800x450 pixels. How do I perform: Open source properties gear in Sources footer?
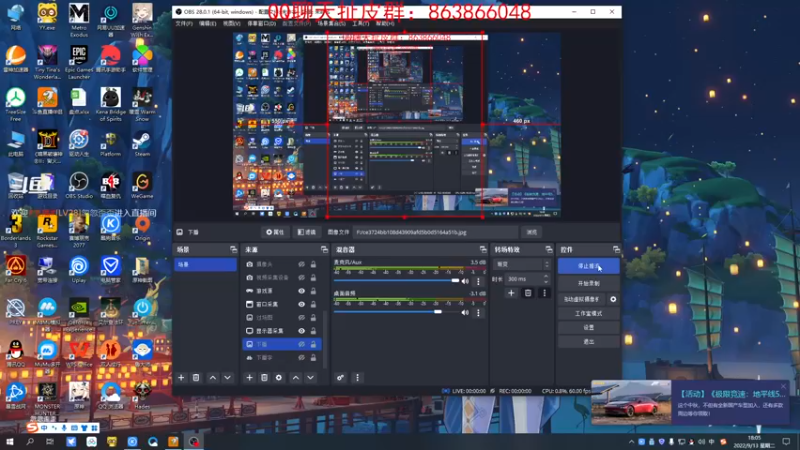279,378
